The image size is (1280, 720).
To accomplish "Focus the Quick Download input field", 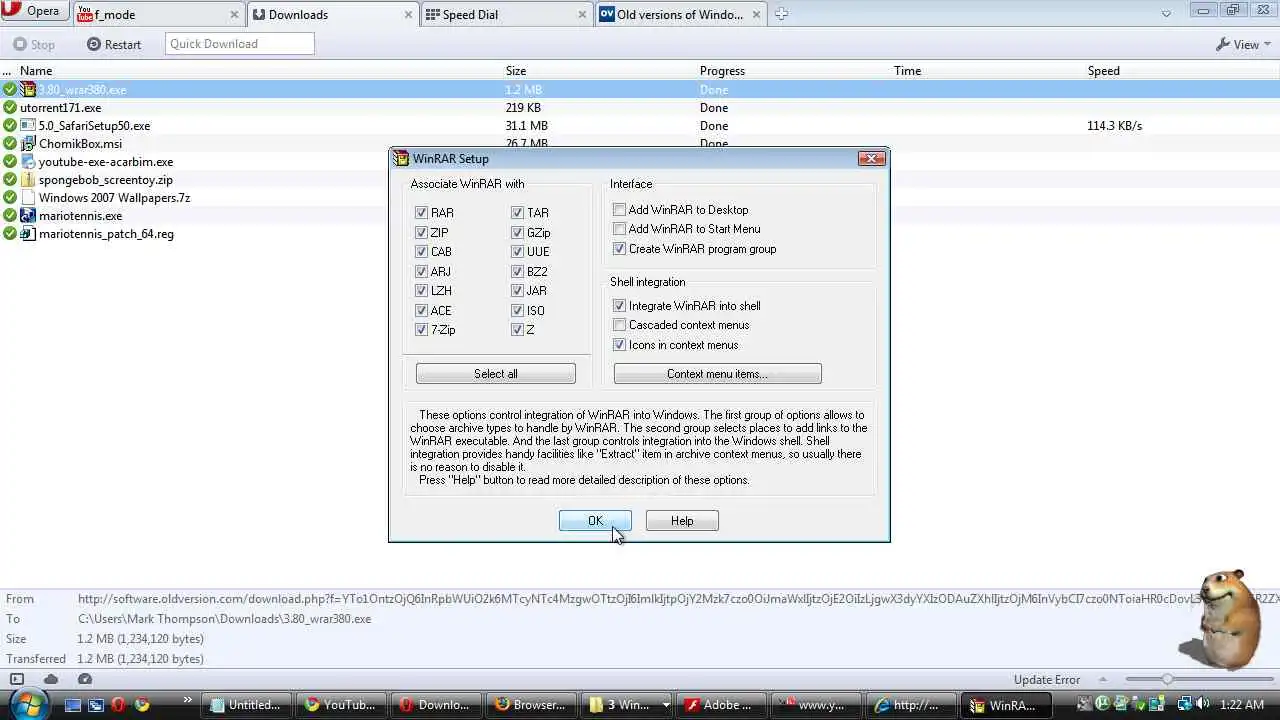I will 240,44.
